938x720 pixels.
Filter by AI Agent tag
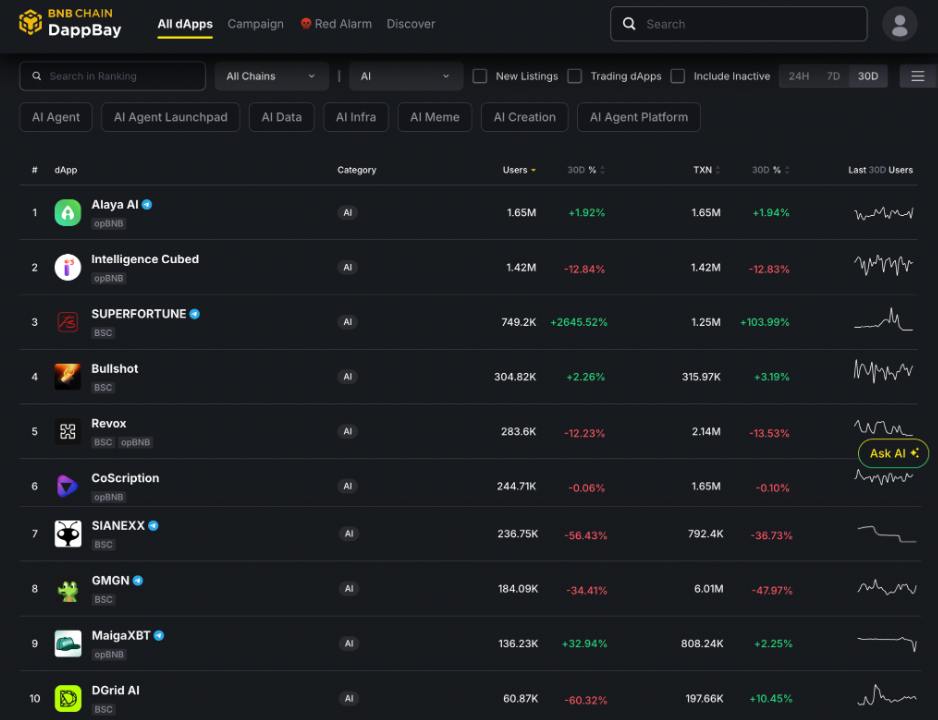[x=56, y=117]
